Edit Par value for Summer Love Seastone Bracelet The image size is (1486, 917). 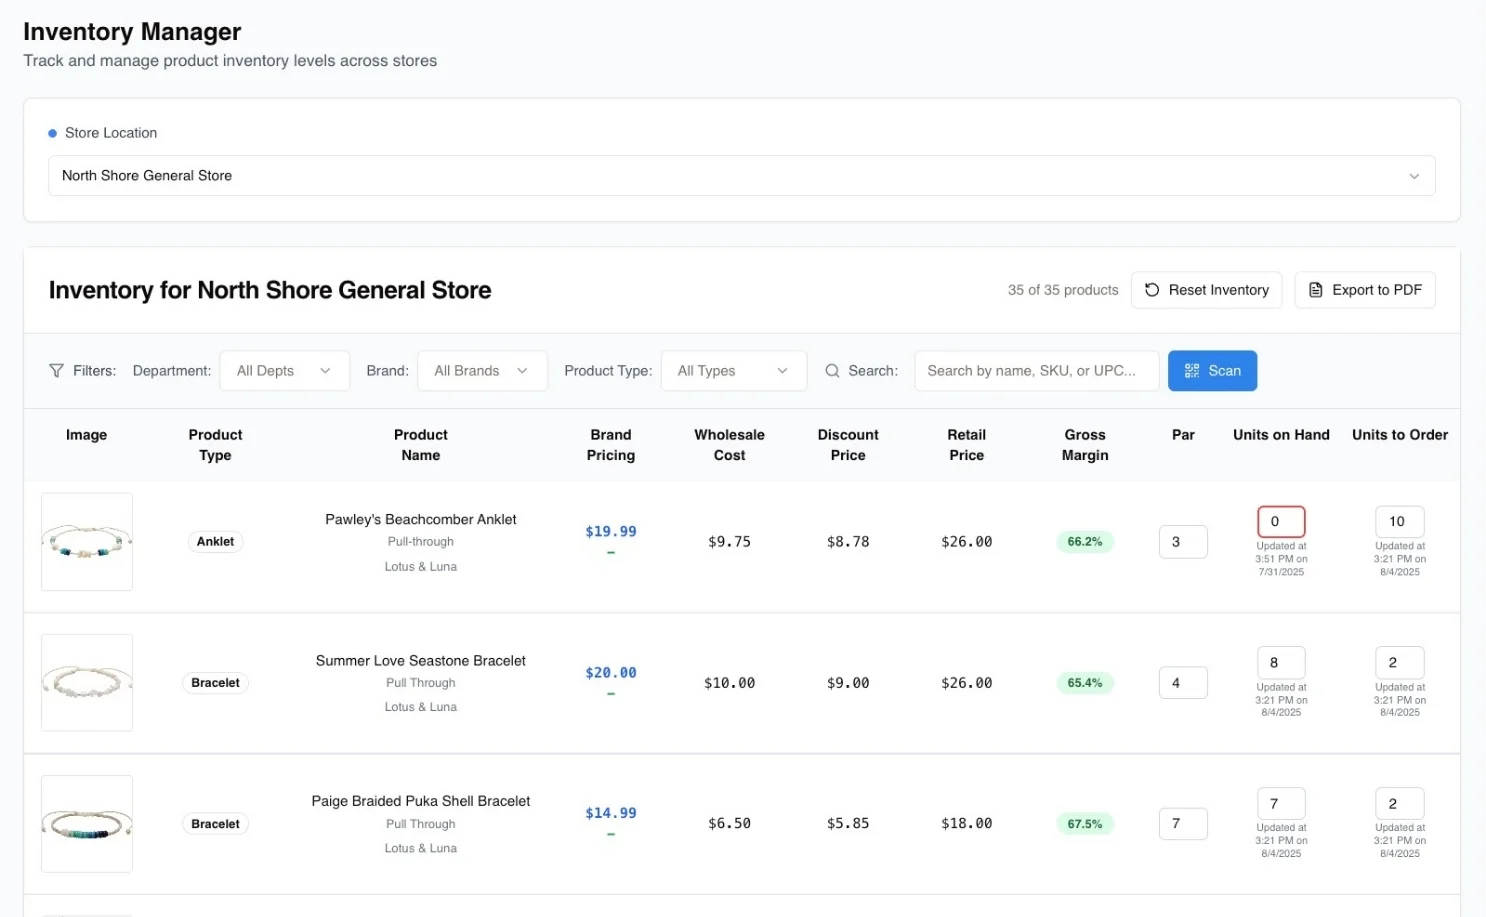(x=1183, y=683)
